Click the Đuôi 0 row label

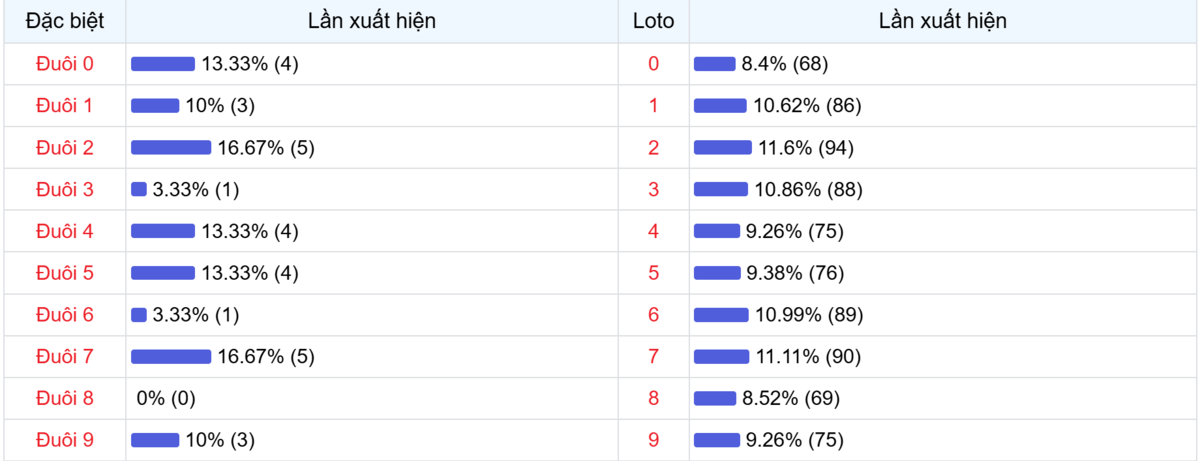click(x=64, y=64)
